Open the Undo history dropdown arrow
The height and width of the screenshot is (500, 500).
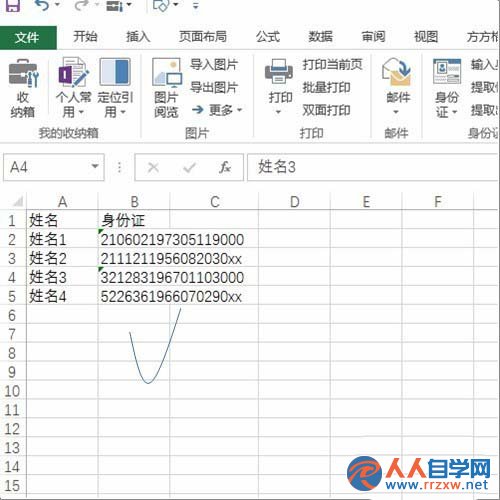(x=57, y=5)
